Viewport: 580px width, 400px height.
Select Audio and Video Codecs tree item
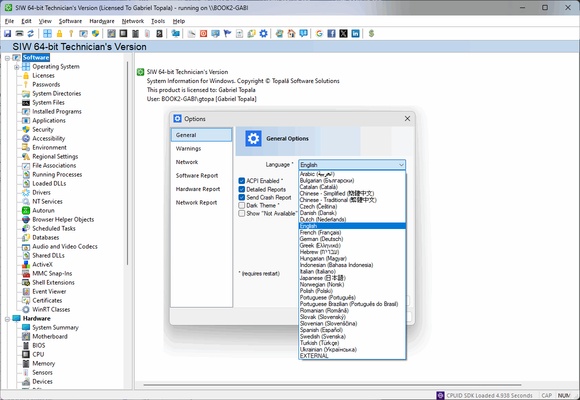coord(65,246)
